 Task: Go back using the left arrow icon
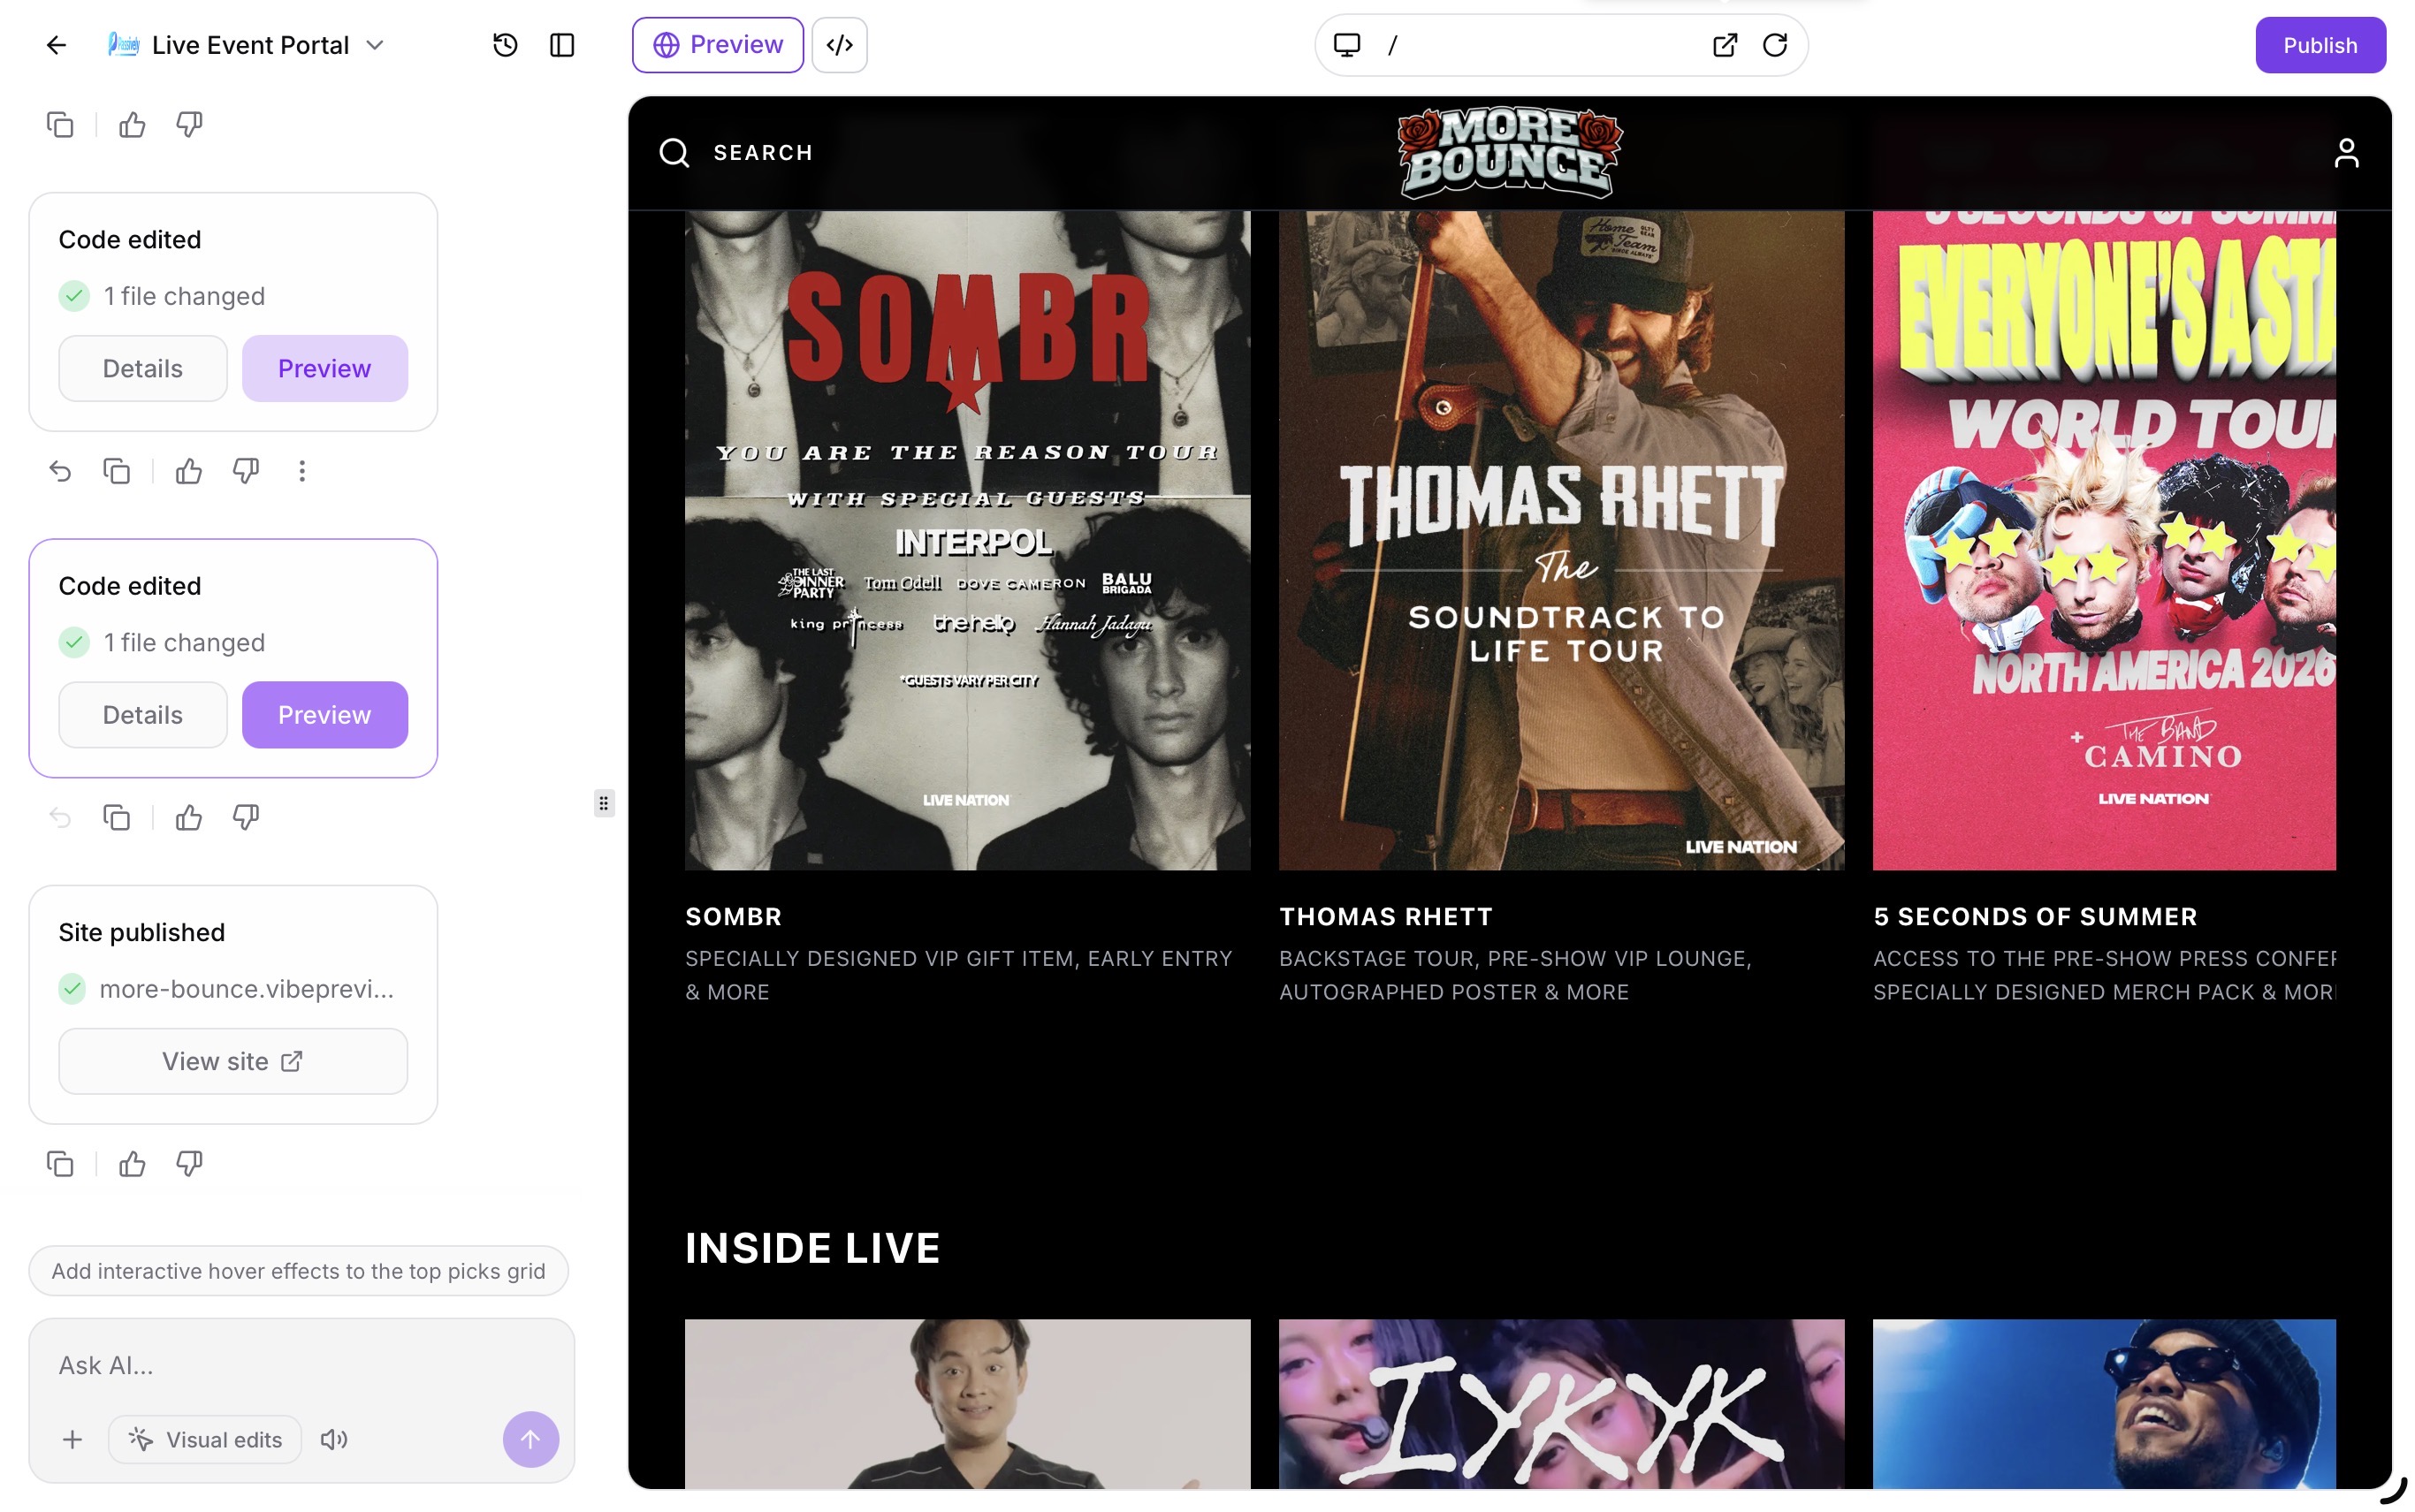(56, 45)
